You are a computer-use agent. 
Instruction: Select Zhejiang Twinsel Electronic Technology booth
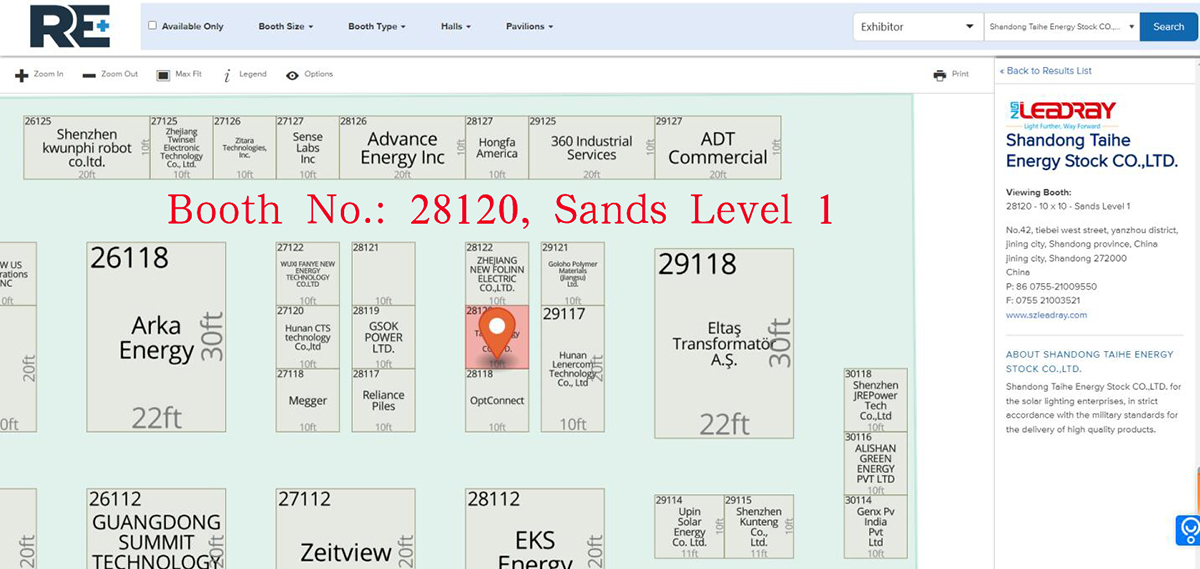(181, 148)
